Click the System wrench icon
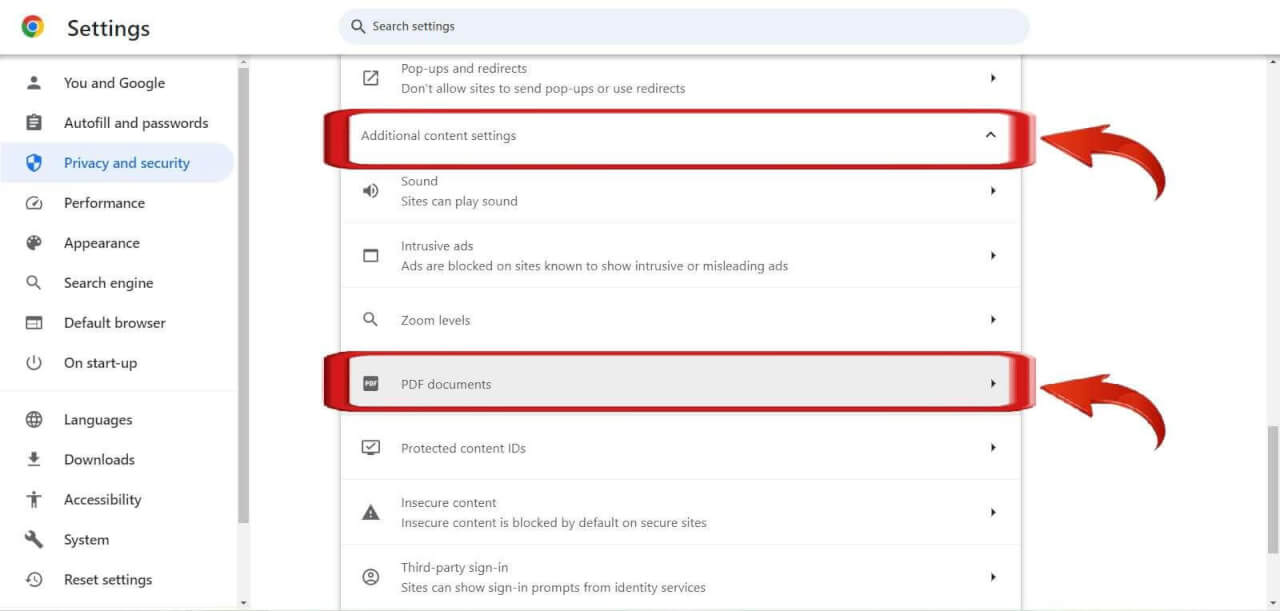The height and width of the screenshot is (611, 1280). 34,540
